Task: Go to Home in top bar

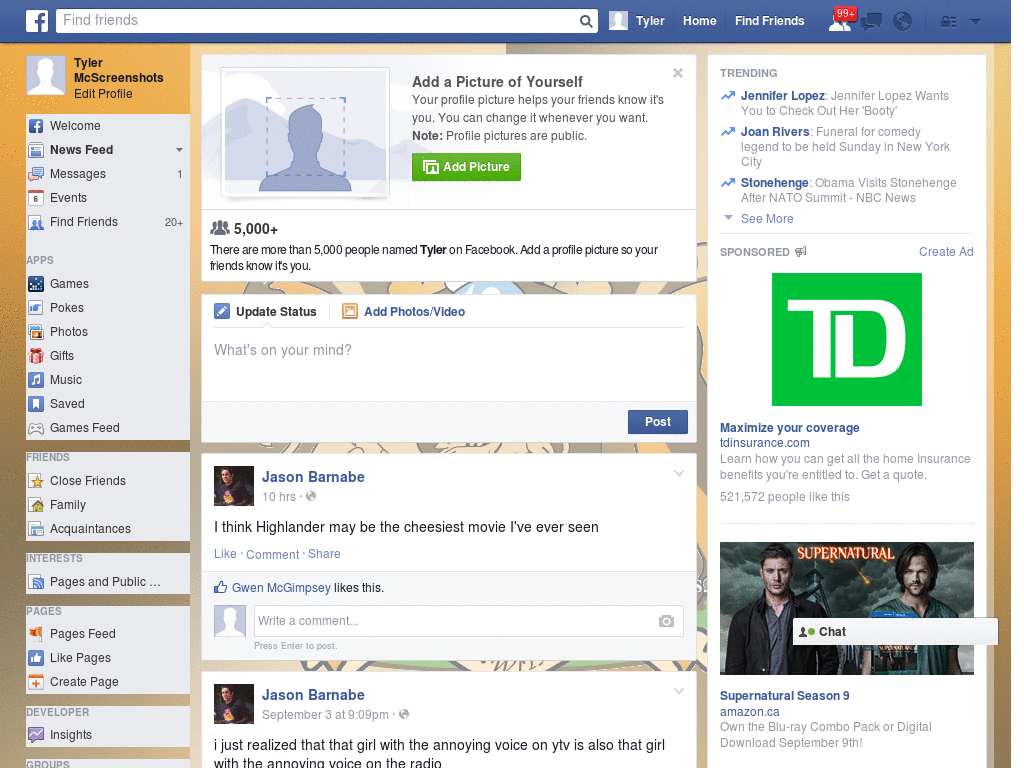Action: pyautogui.click(x=699, y=21)
